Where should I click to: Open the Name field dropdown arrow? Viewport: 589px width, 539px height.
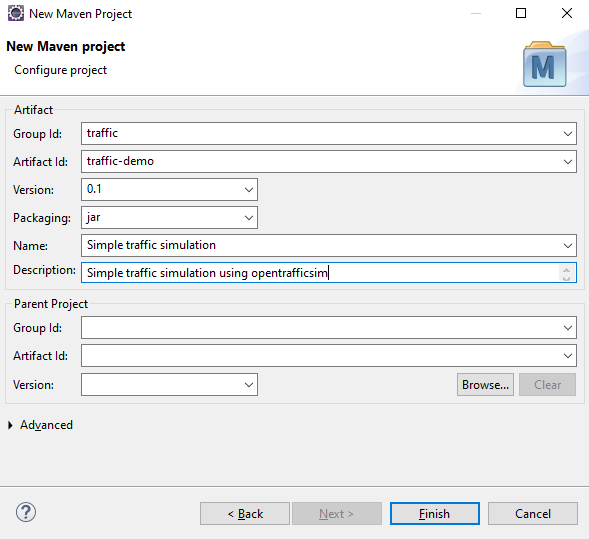coord(568,246)
